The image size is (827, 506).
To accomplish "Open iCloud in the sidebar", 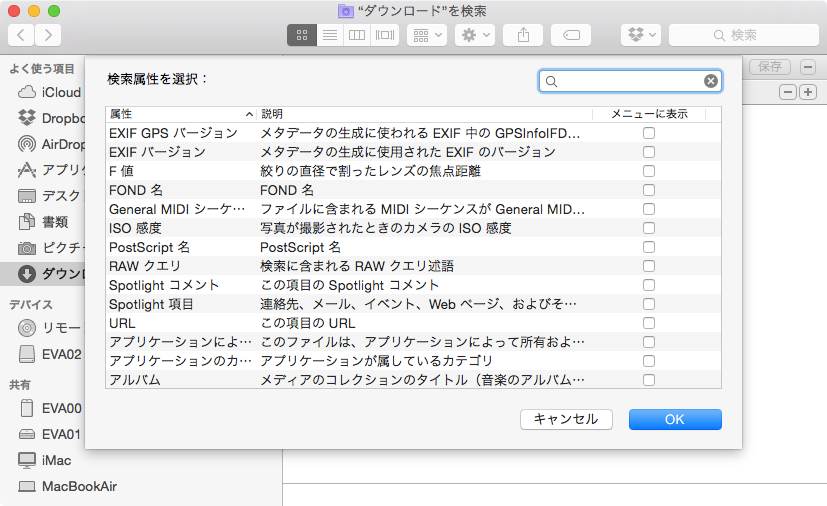I will (50, 92).
